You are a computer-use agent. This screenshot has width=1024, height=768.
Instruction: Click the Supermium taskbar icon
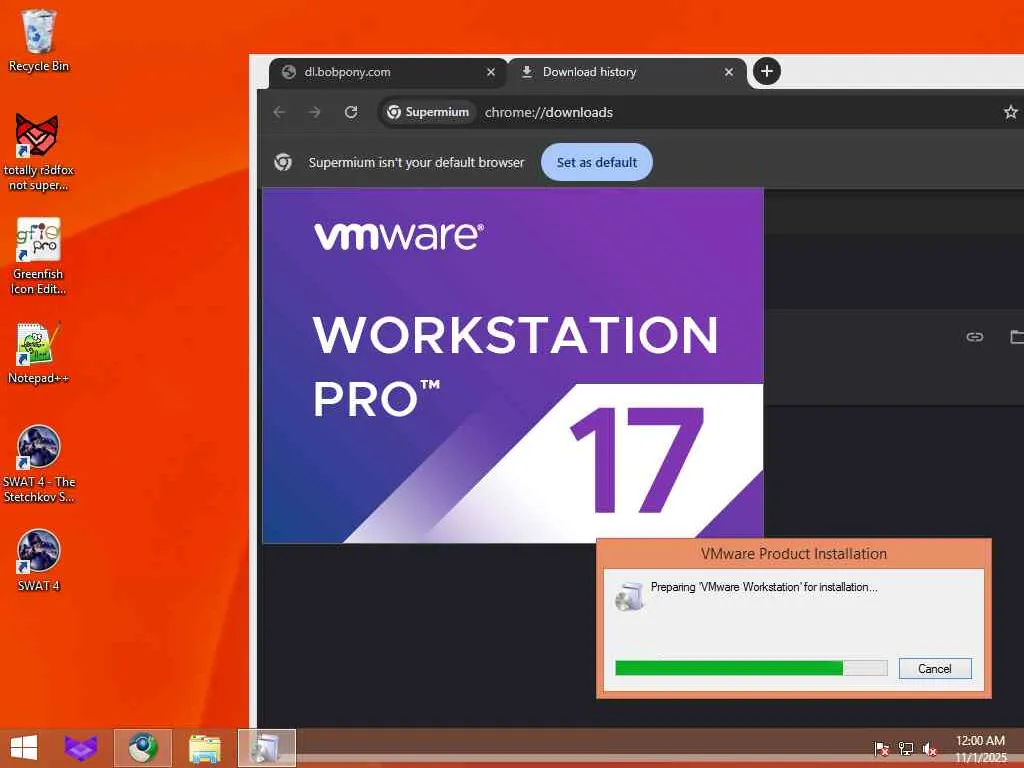tap(143, 748)
